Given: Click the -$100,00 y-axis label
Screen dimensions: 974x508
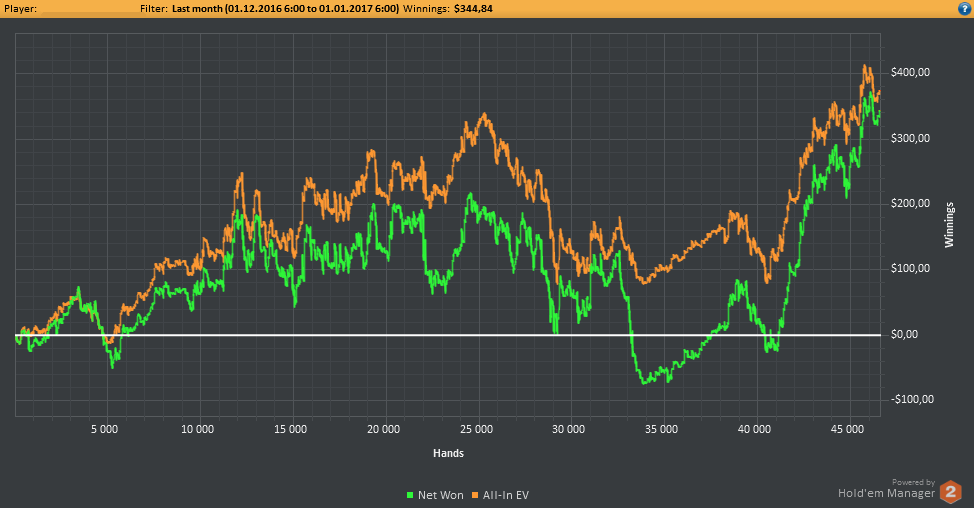Looking at the screenshot, I should click(913, 399).
